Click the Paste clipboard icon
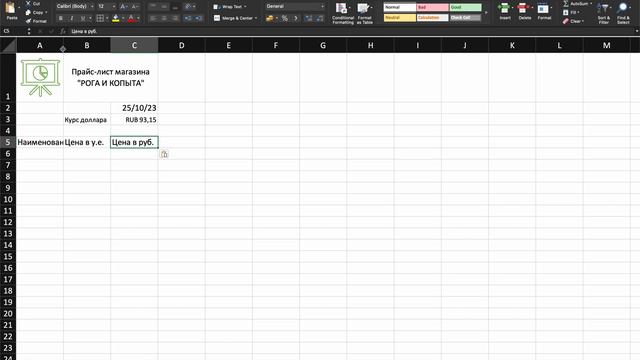Screen dimensions: 640x360 11,9
